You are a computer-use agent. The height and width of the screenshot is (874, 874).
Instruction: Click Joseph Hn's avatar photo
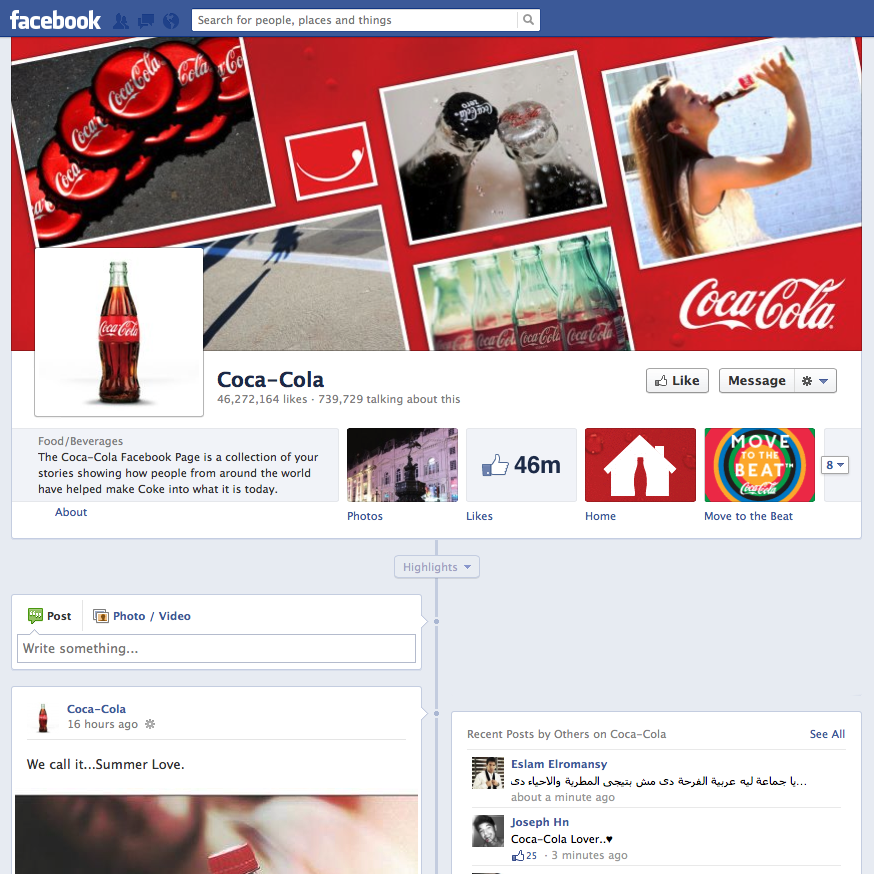click(x=488, y=831)
